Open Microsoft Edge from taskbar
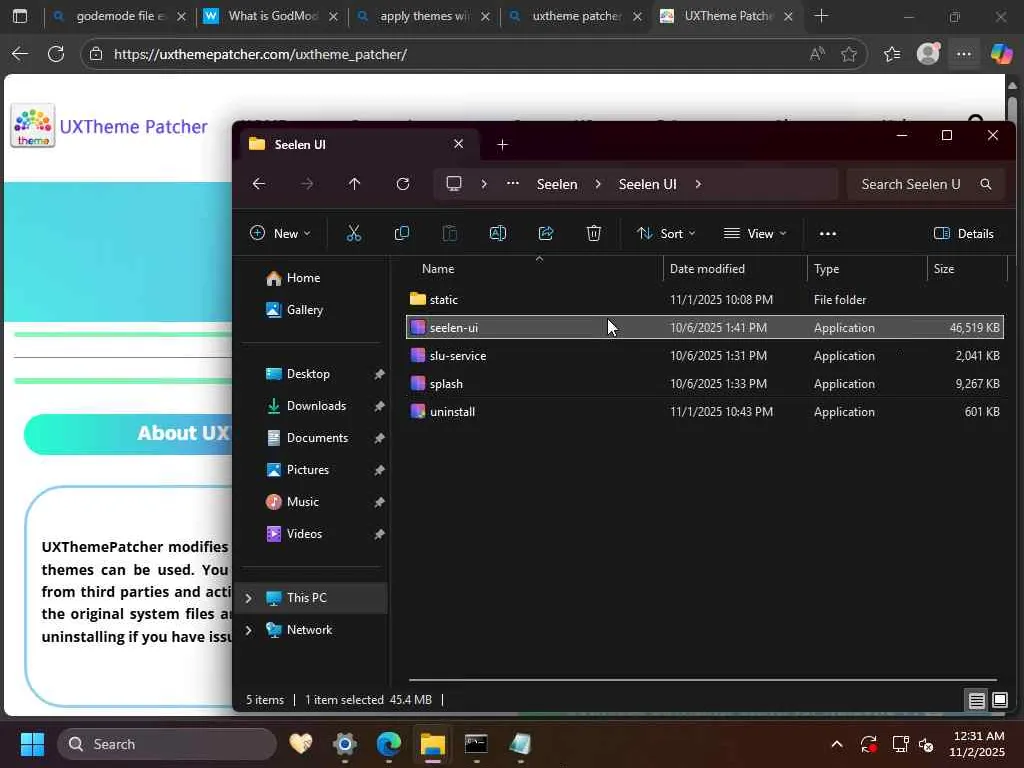 (389, 744)
